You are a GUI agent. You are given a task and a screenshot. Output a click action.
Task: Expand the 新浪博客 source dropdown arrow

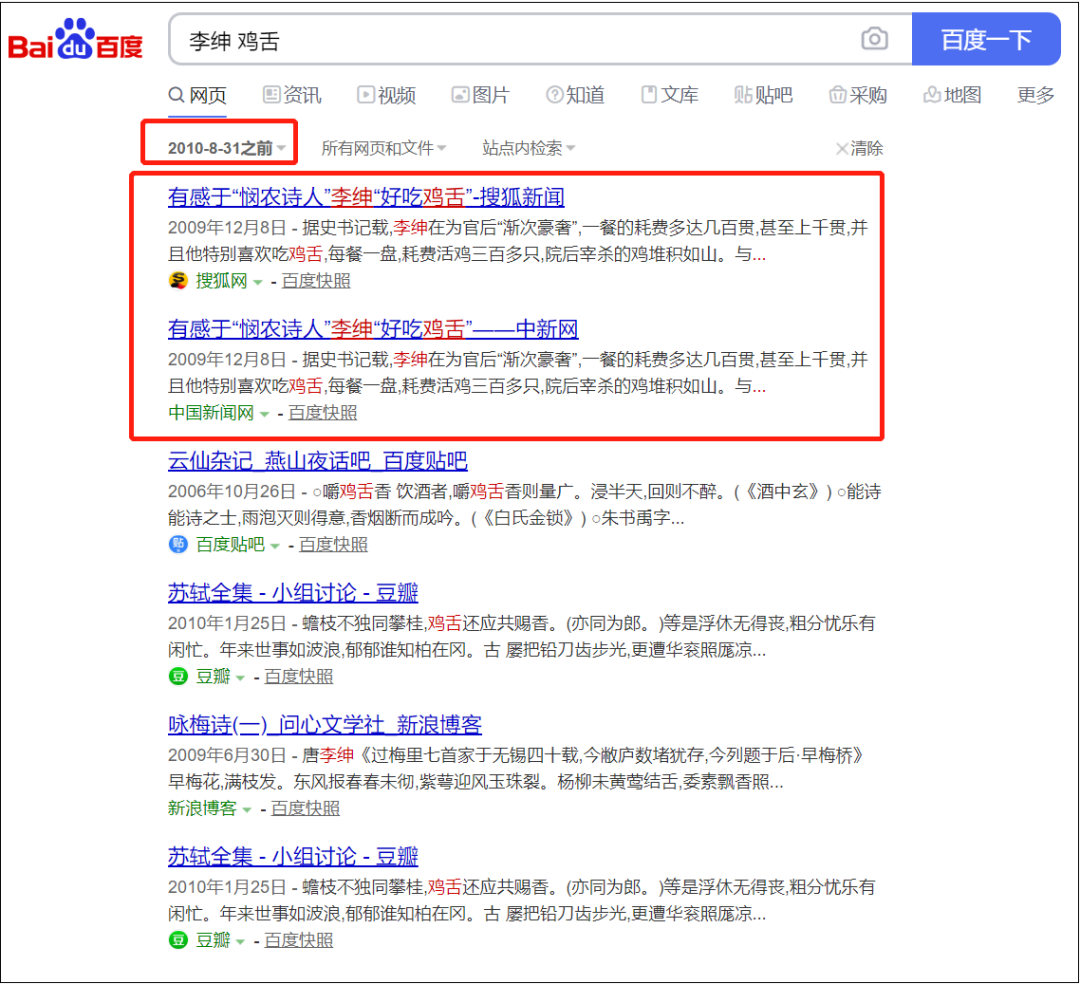click(x=247, y=810)
